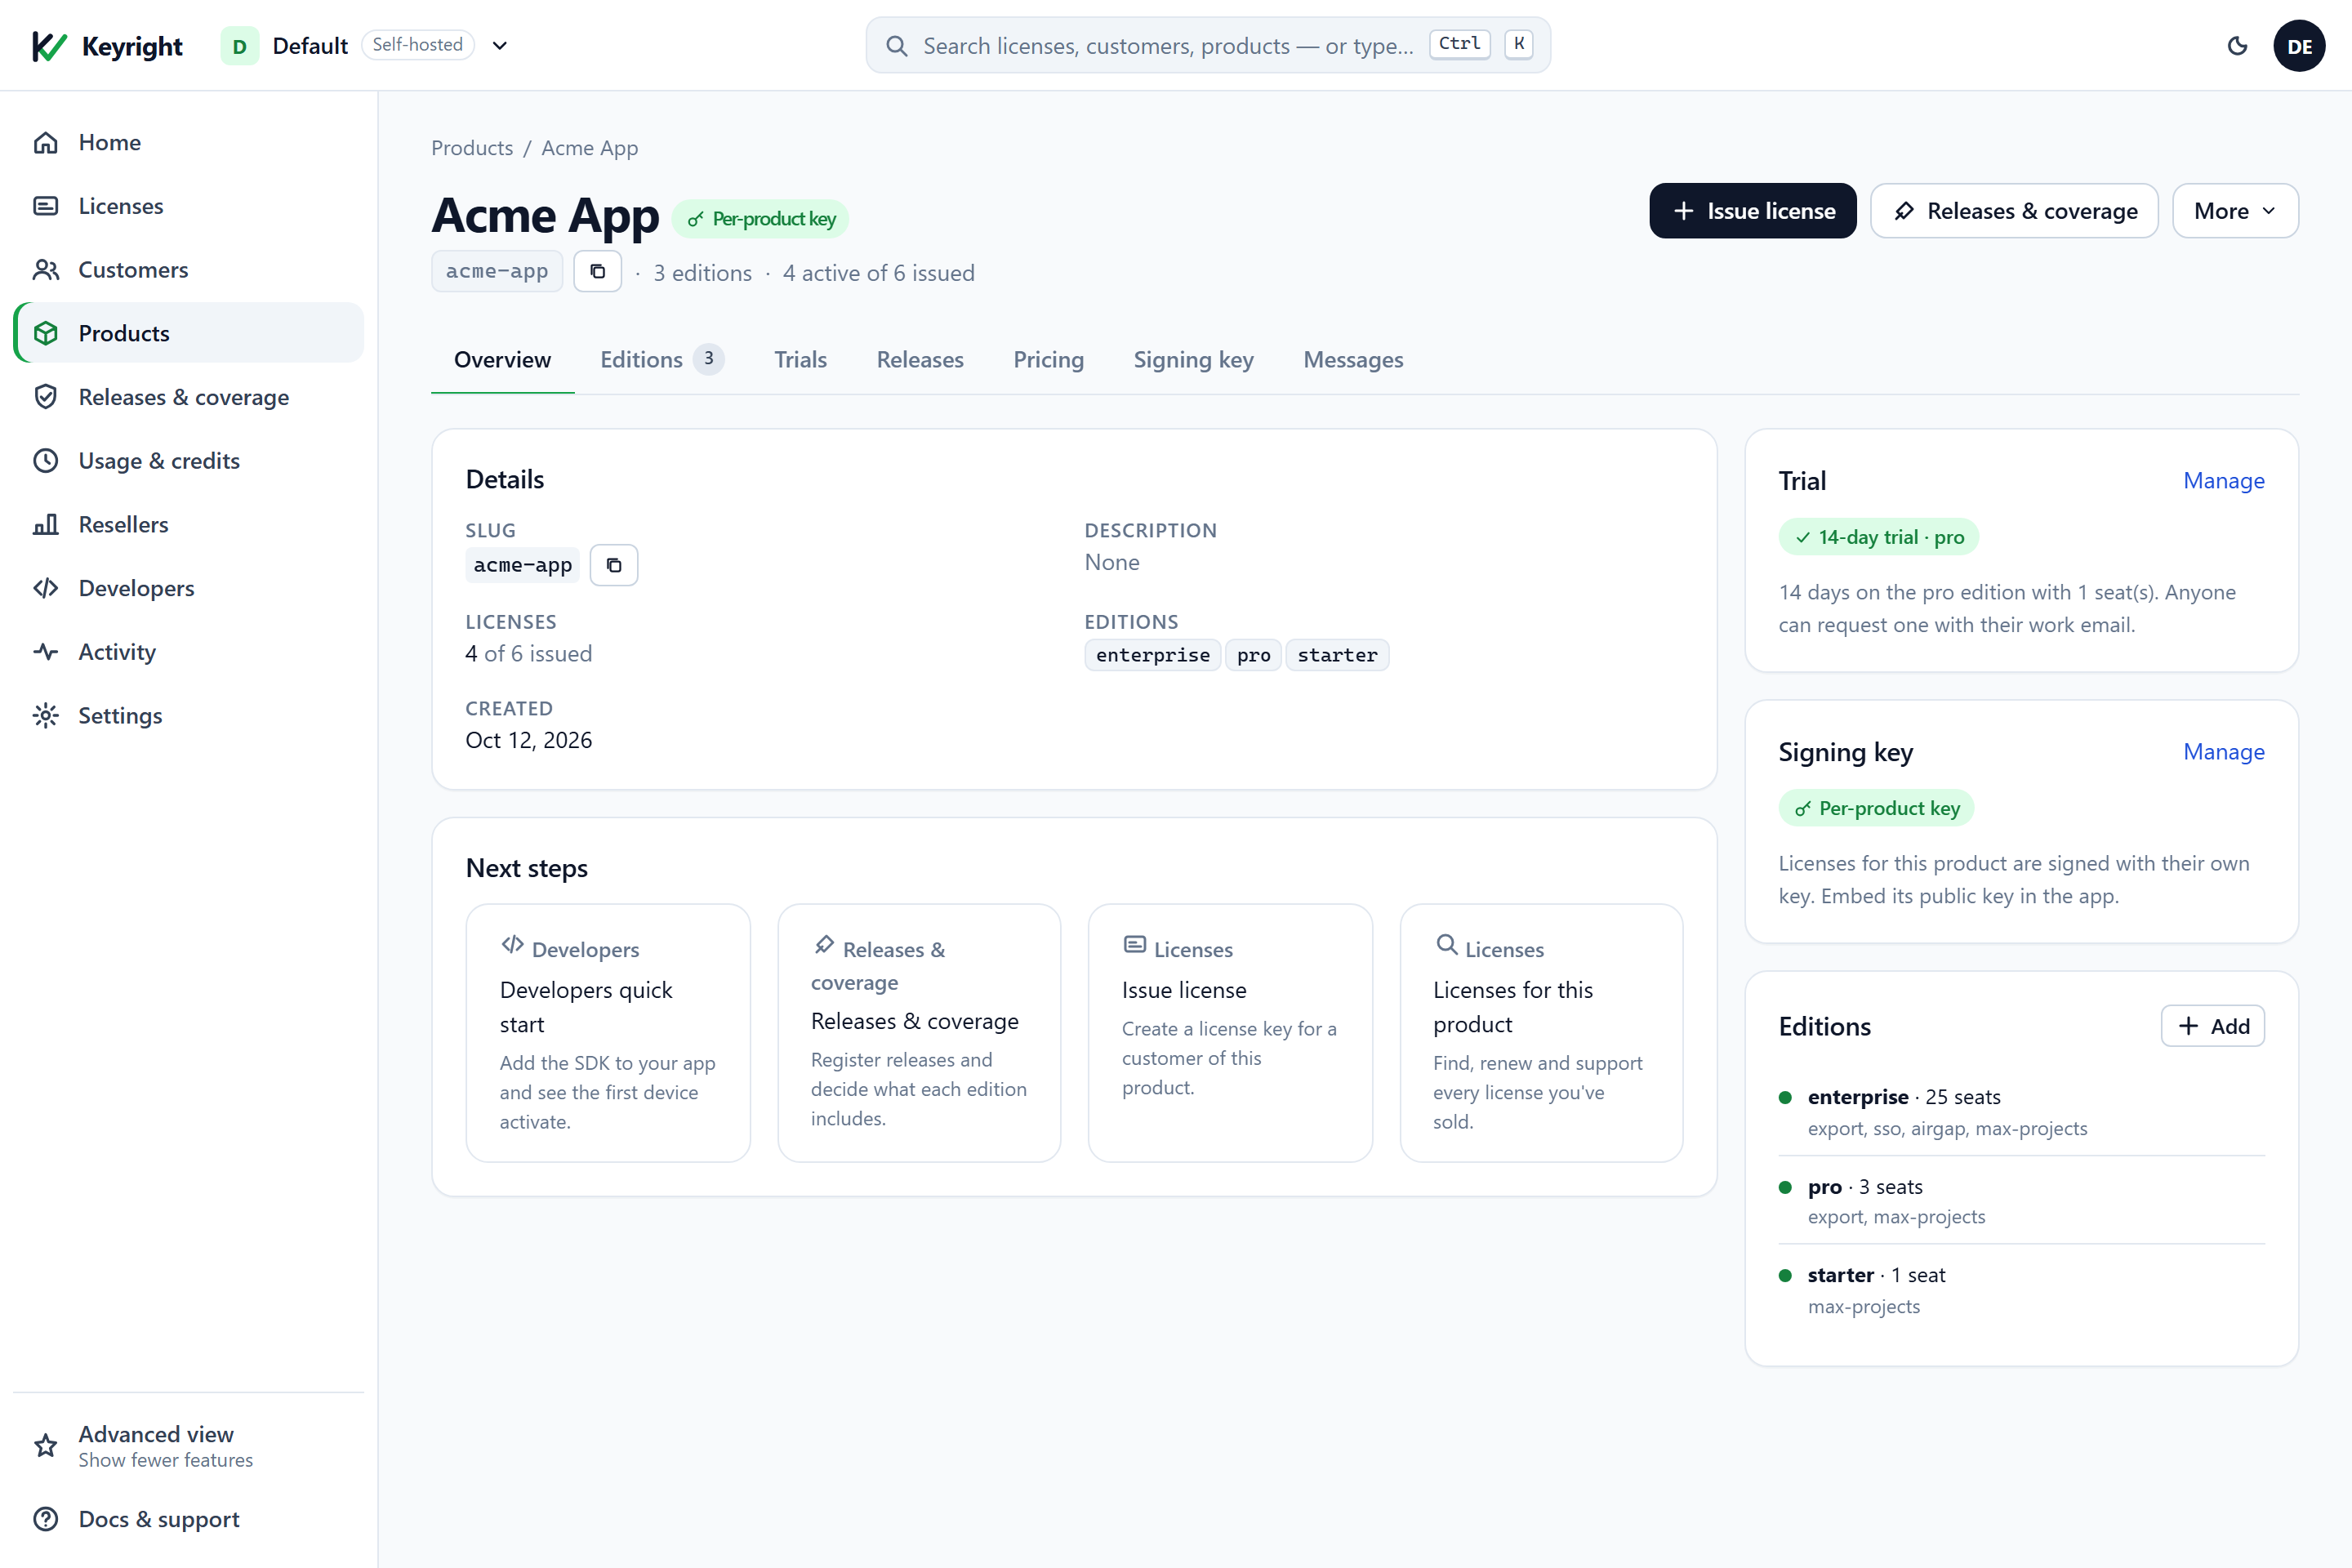Go to Licenses in sidebar
This screenshot has height=1568, width=2352.
[189, 206]
